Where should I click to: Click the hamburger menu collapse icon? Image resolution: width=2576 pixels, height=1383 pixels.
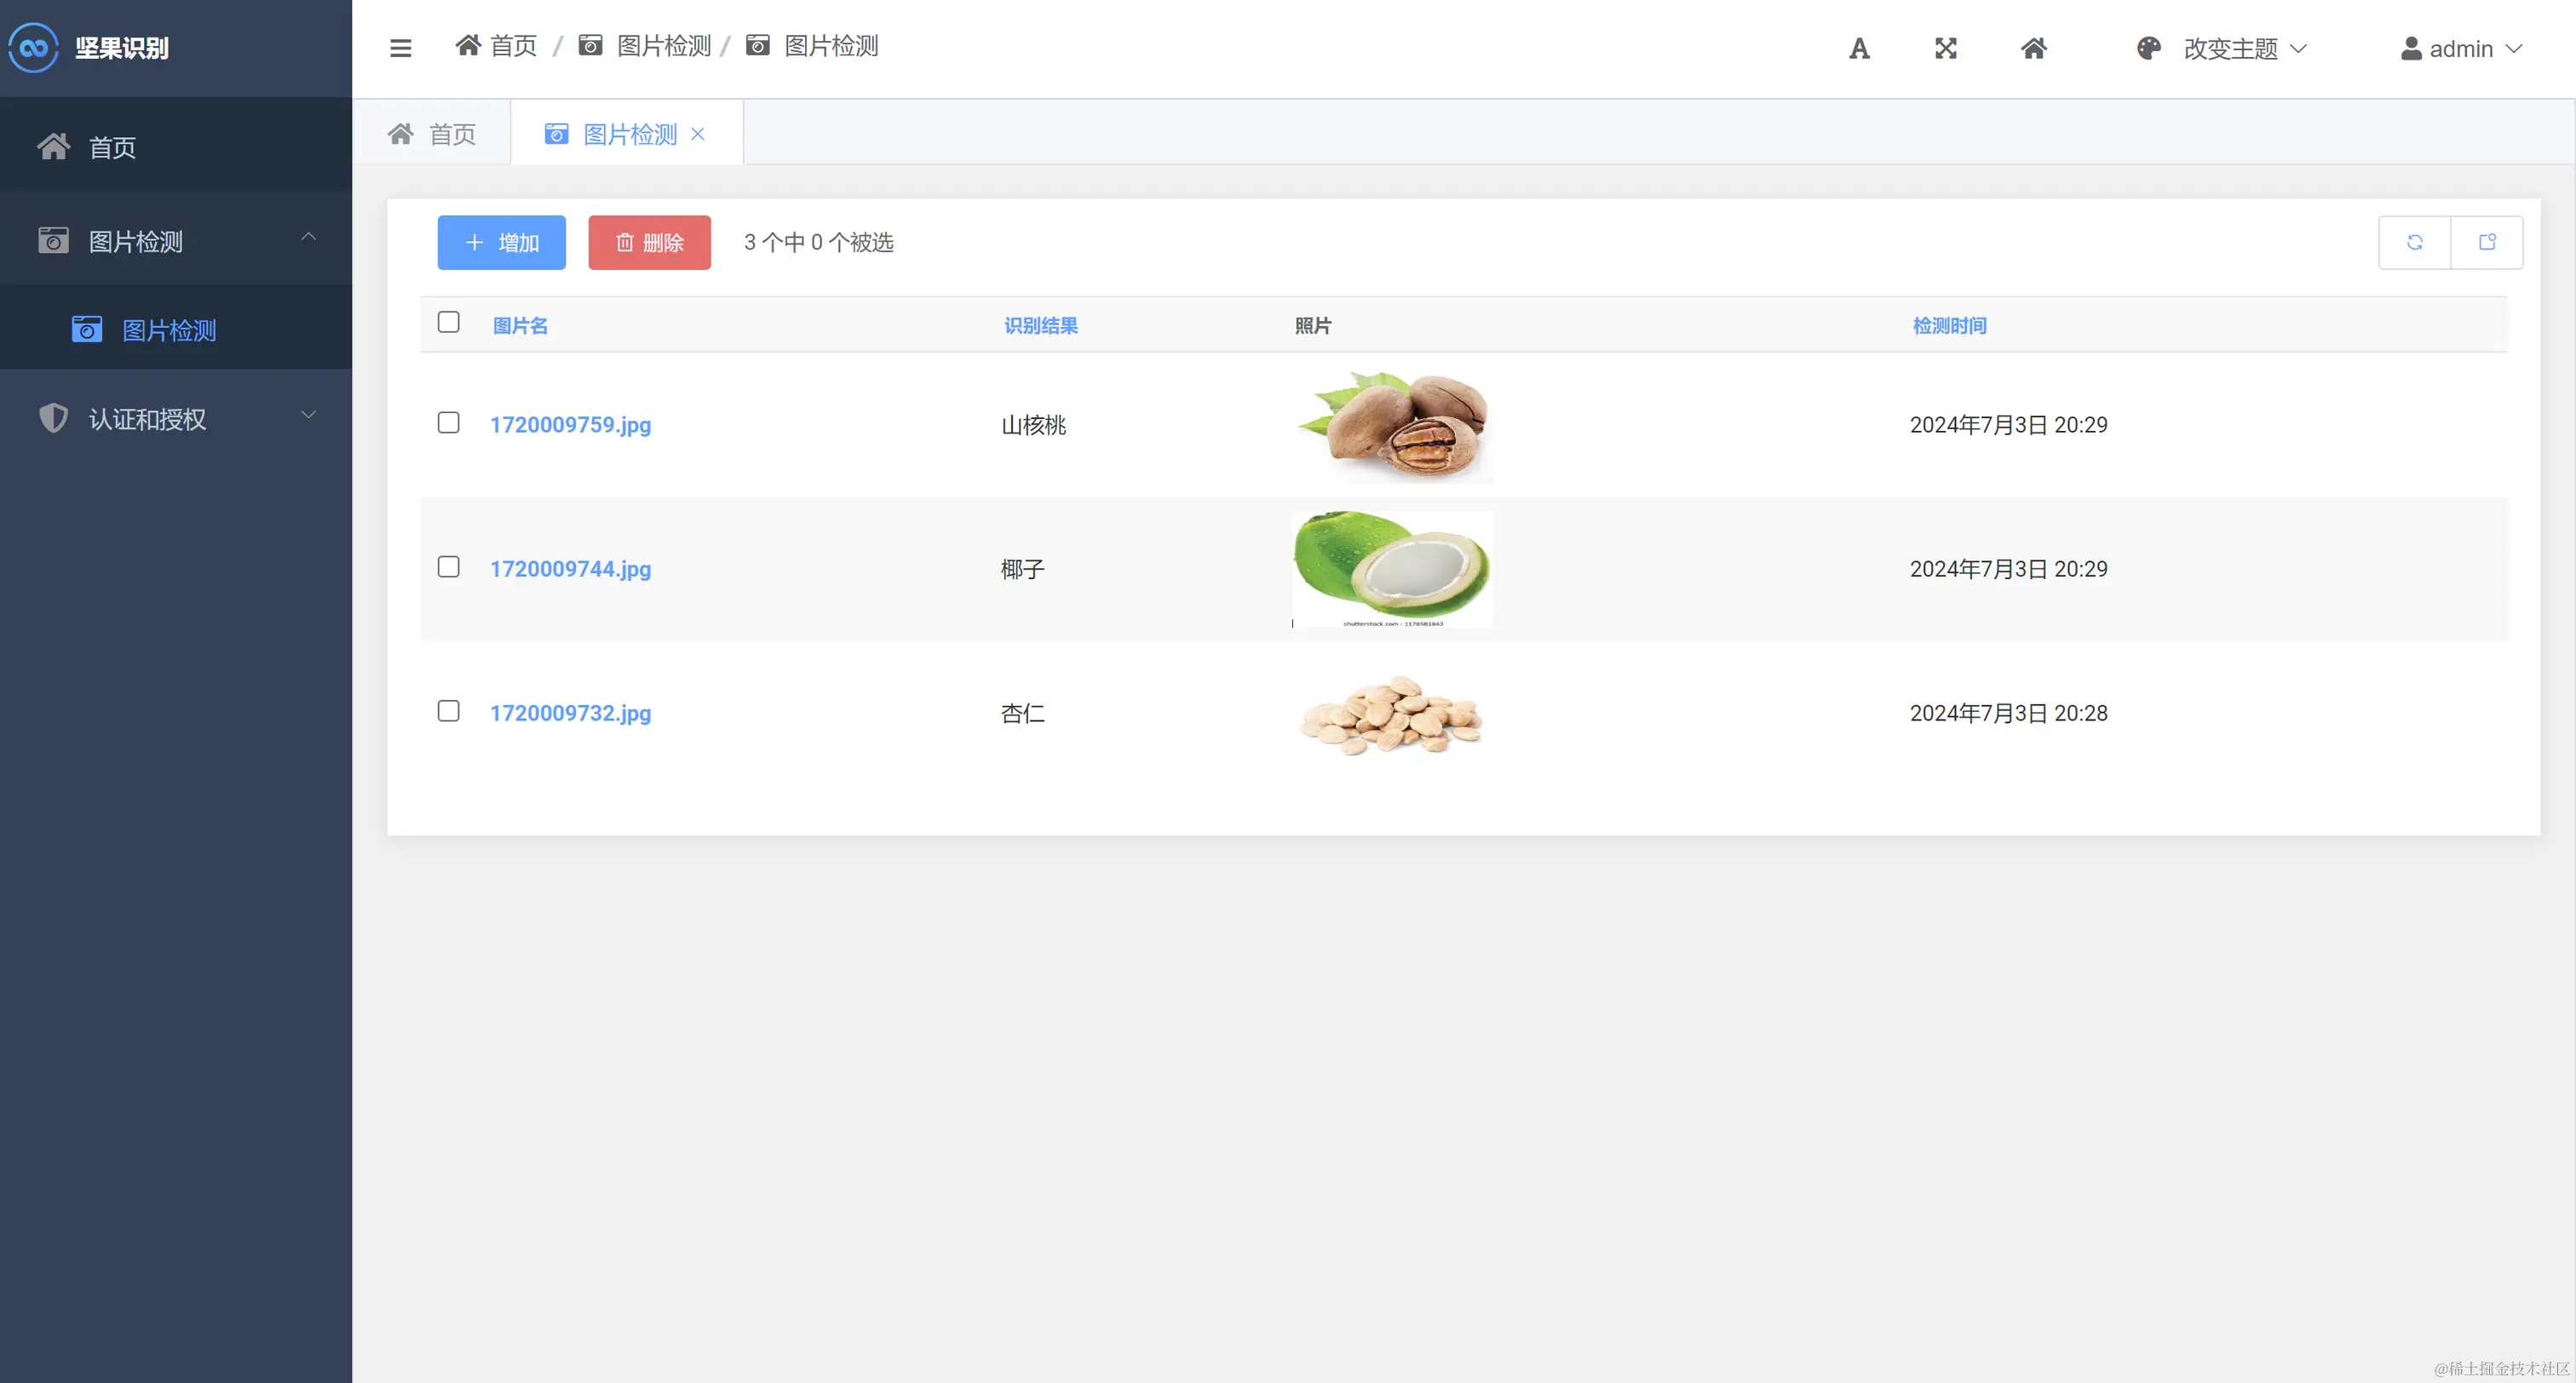(400, 48)
